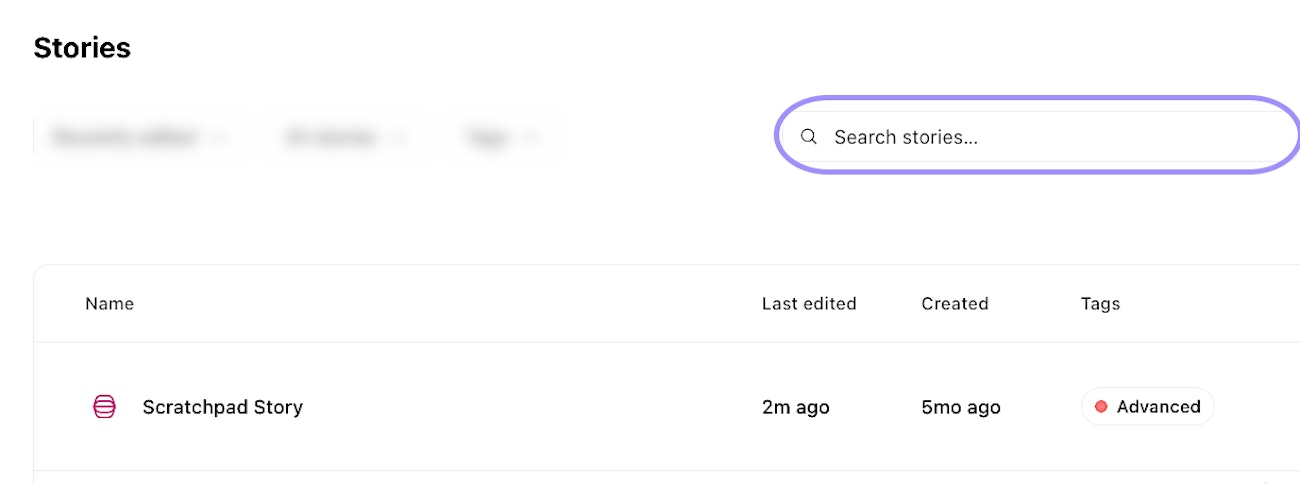Screen dimensions: 1300x484
Task: Click the chevron on first filter dropdown
Action: (217, 137)
